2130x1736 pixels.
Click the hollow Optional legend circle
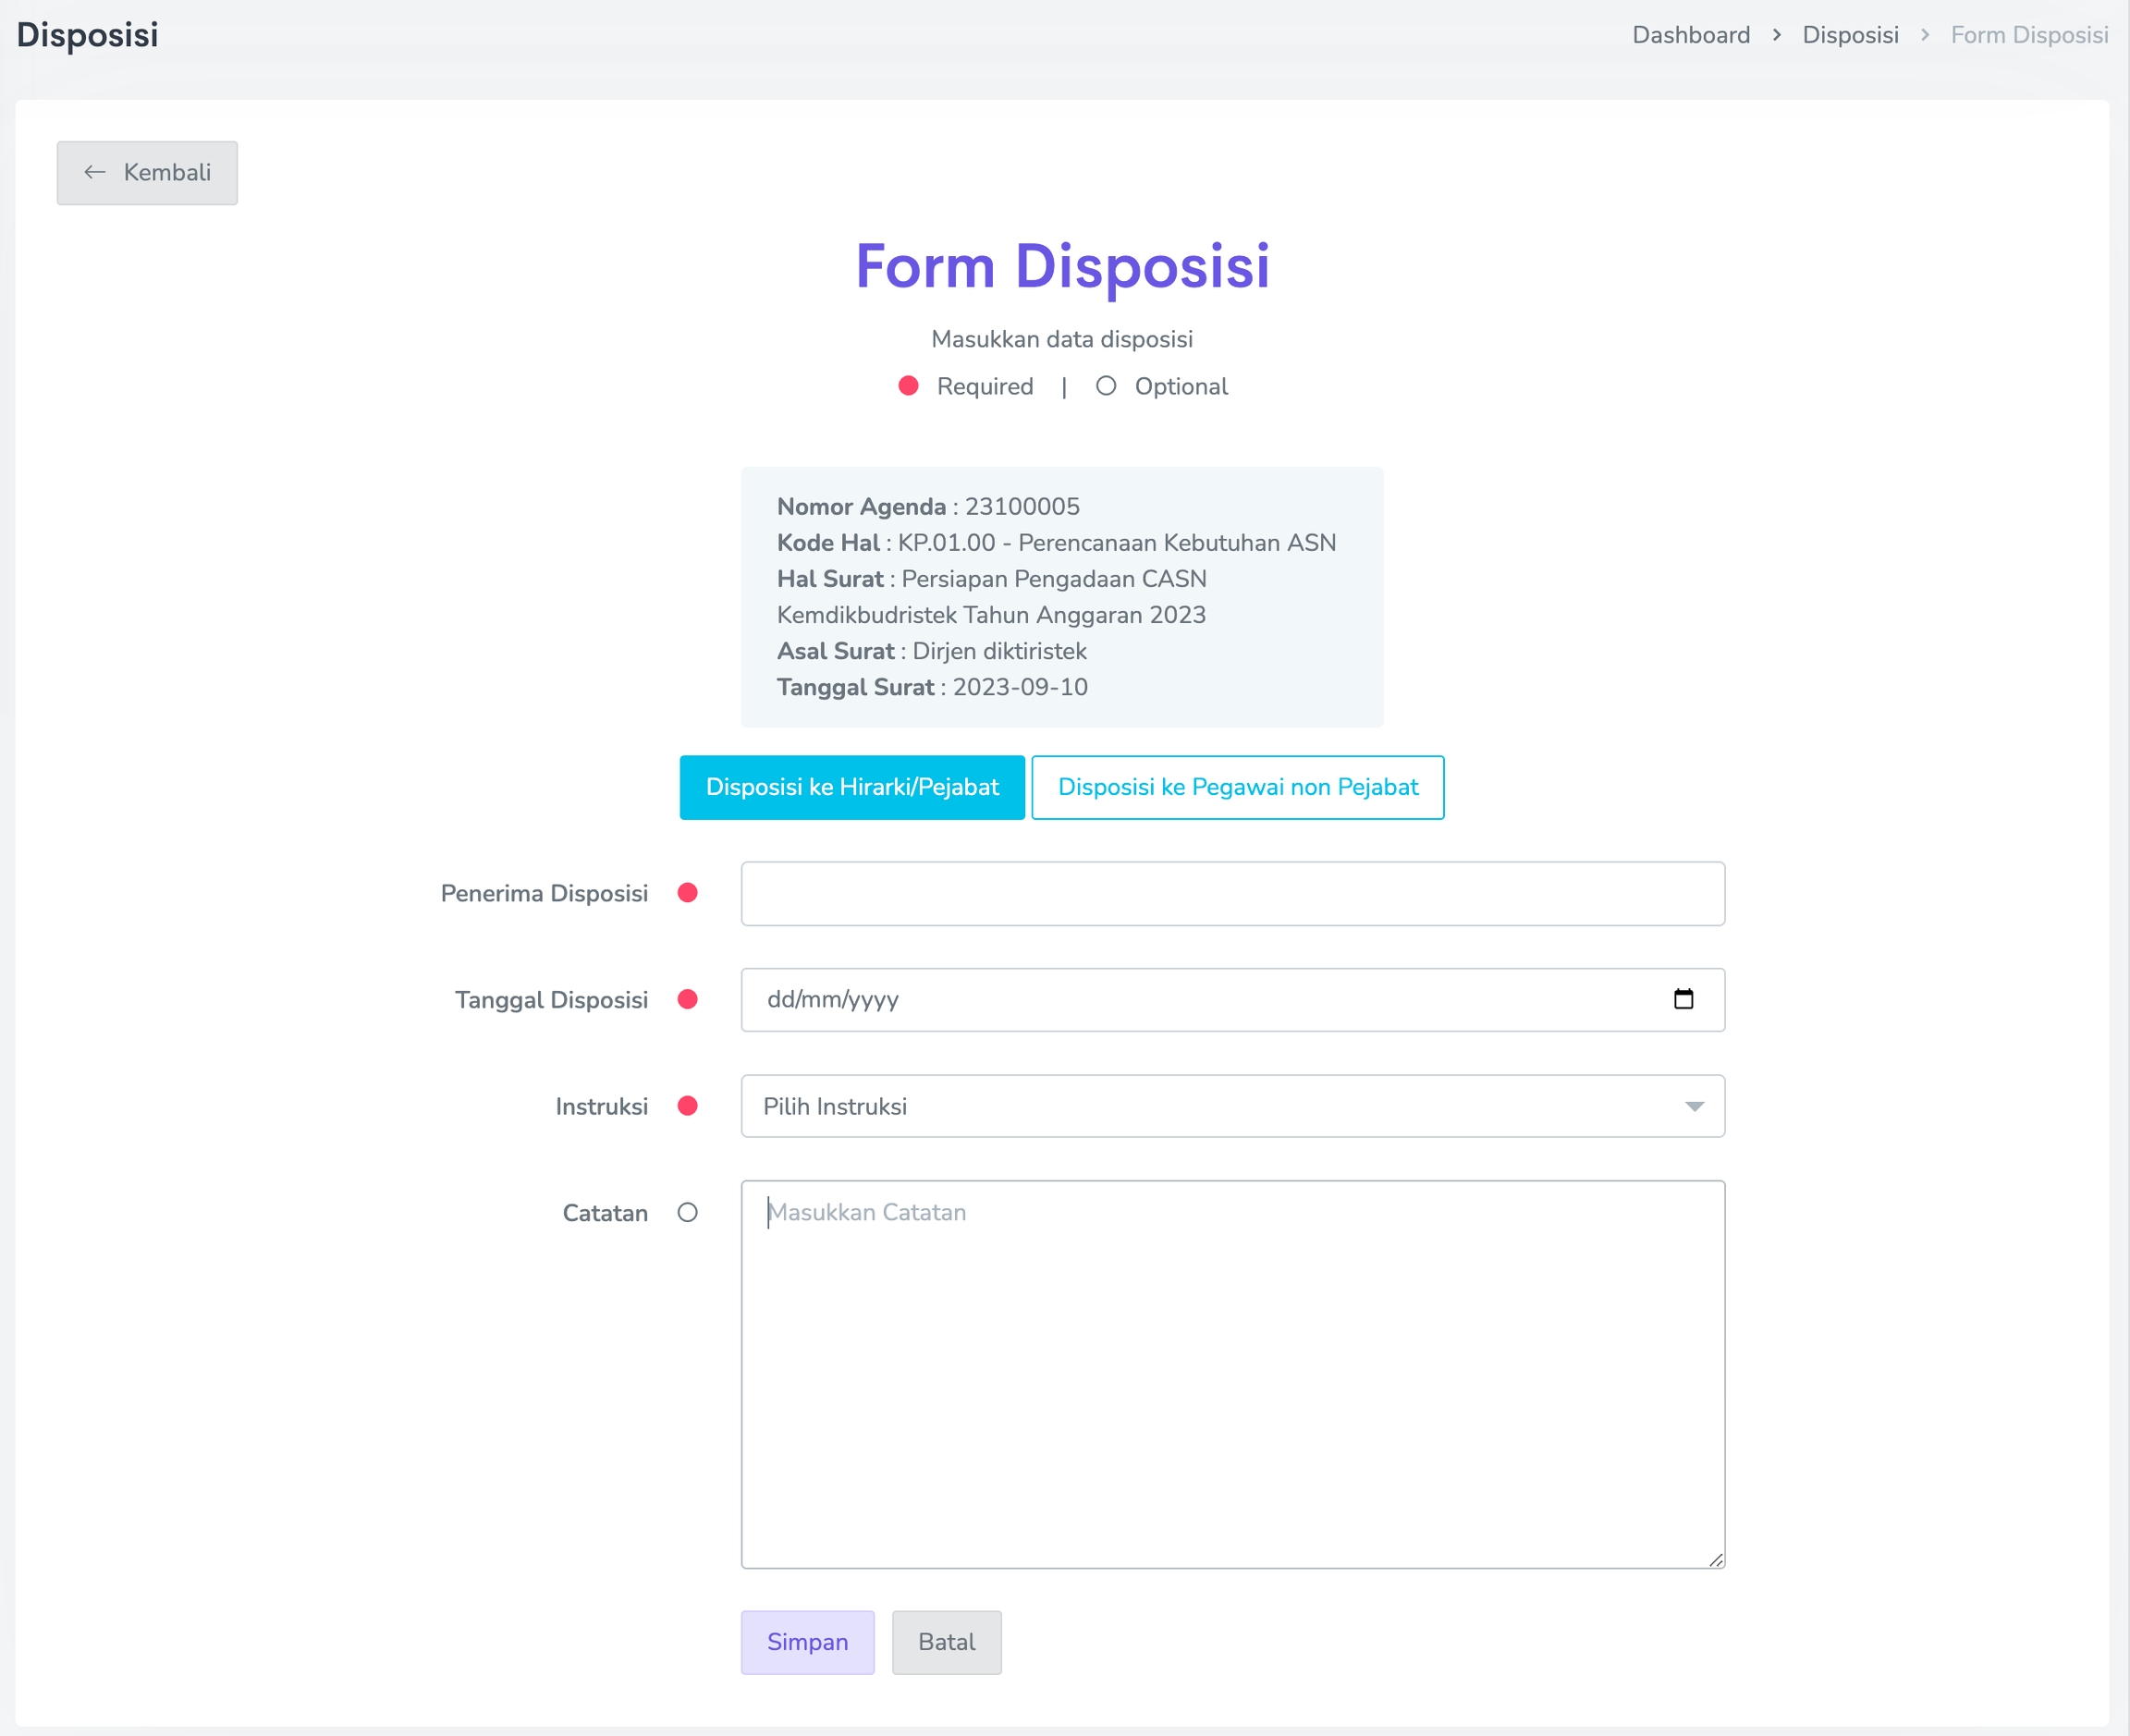[1105, 386]
